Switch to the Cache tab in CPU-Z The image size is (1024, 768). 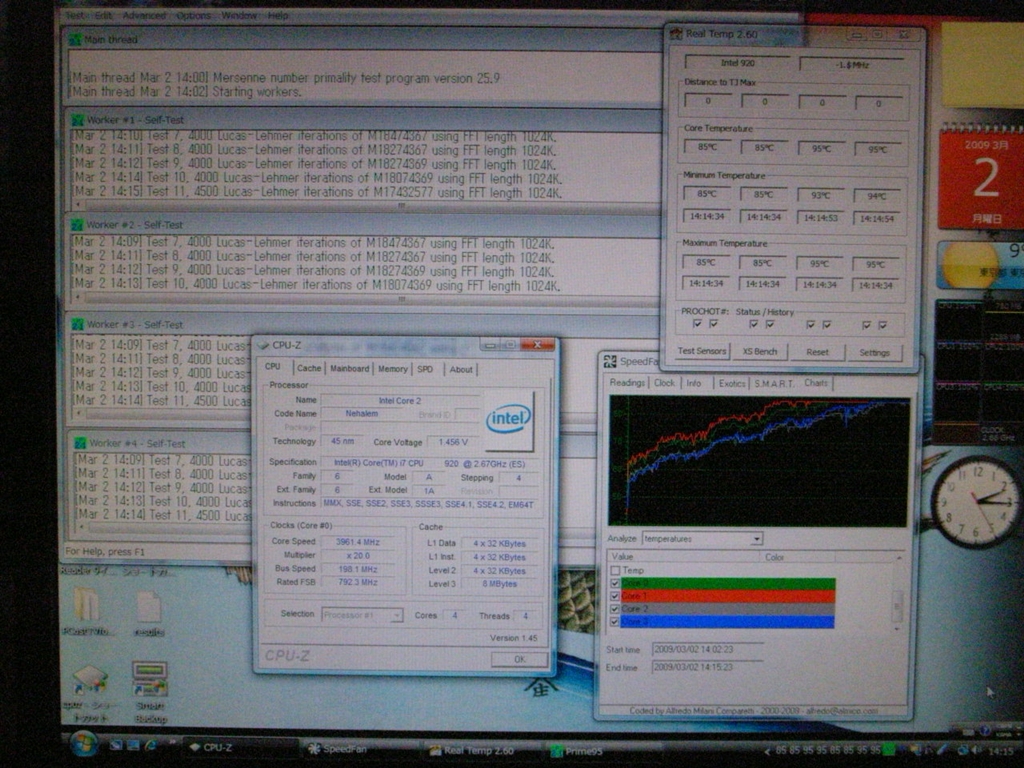[309, 368]
